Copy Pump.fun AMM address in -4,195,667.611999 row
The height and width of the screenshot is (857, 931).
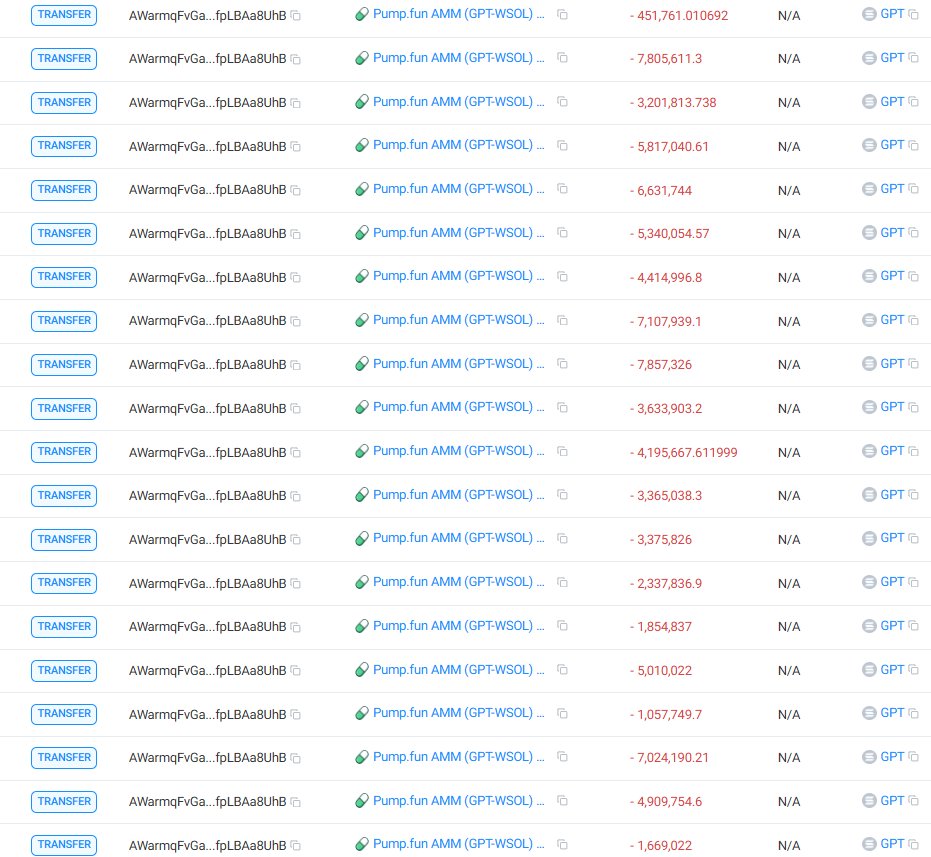(x=562, y=452)
